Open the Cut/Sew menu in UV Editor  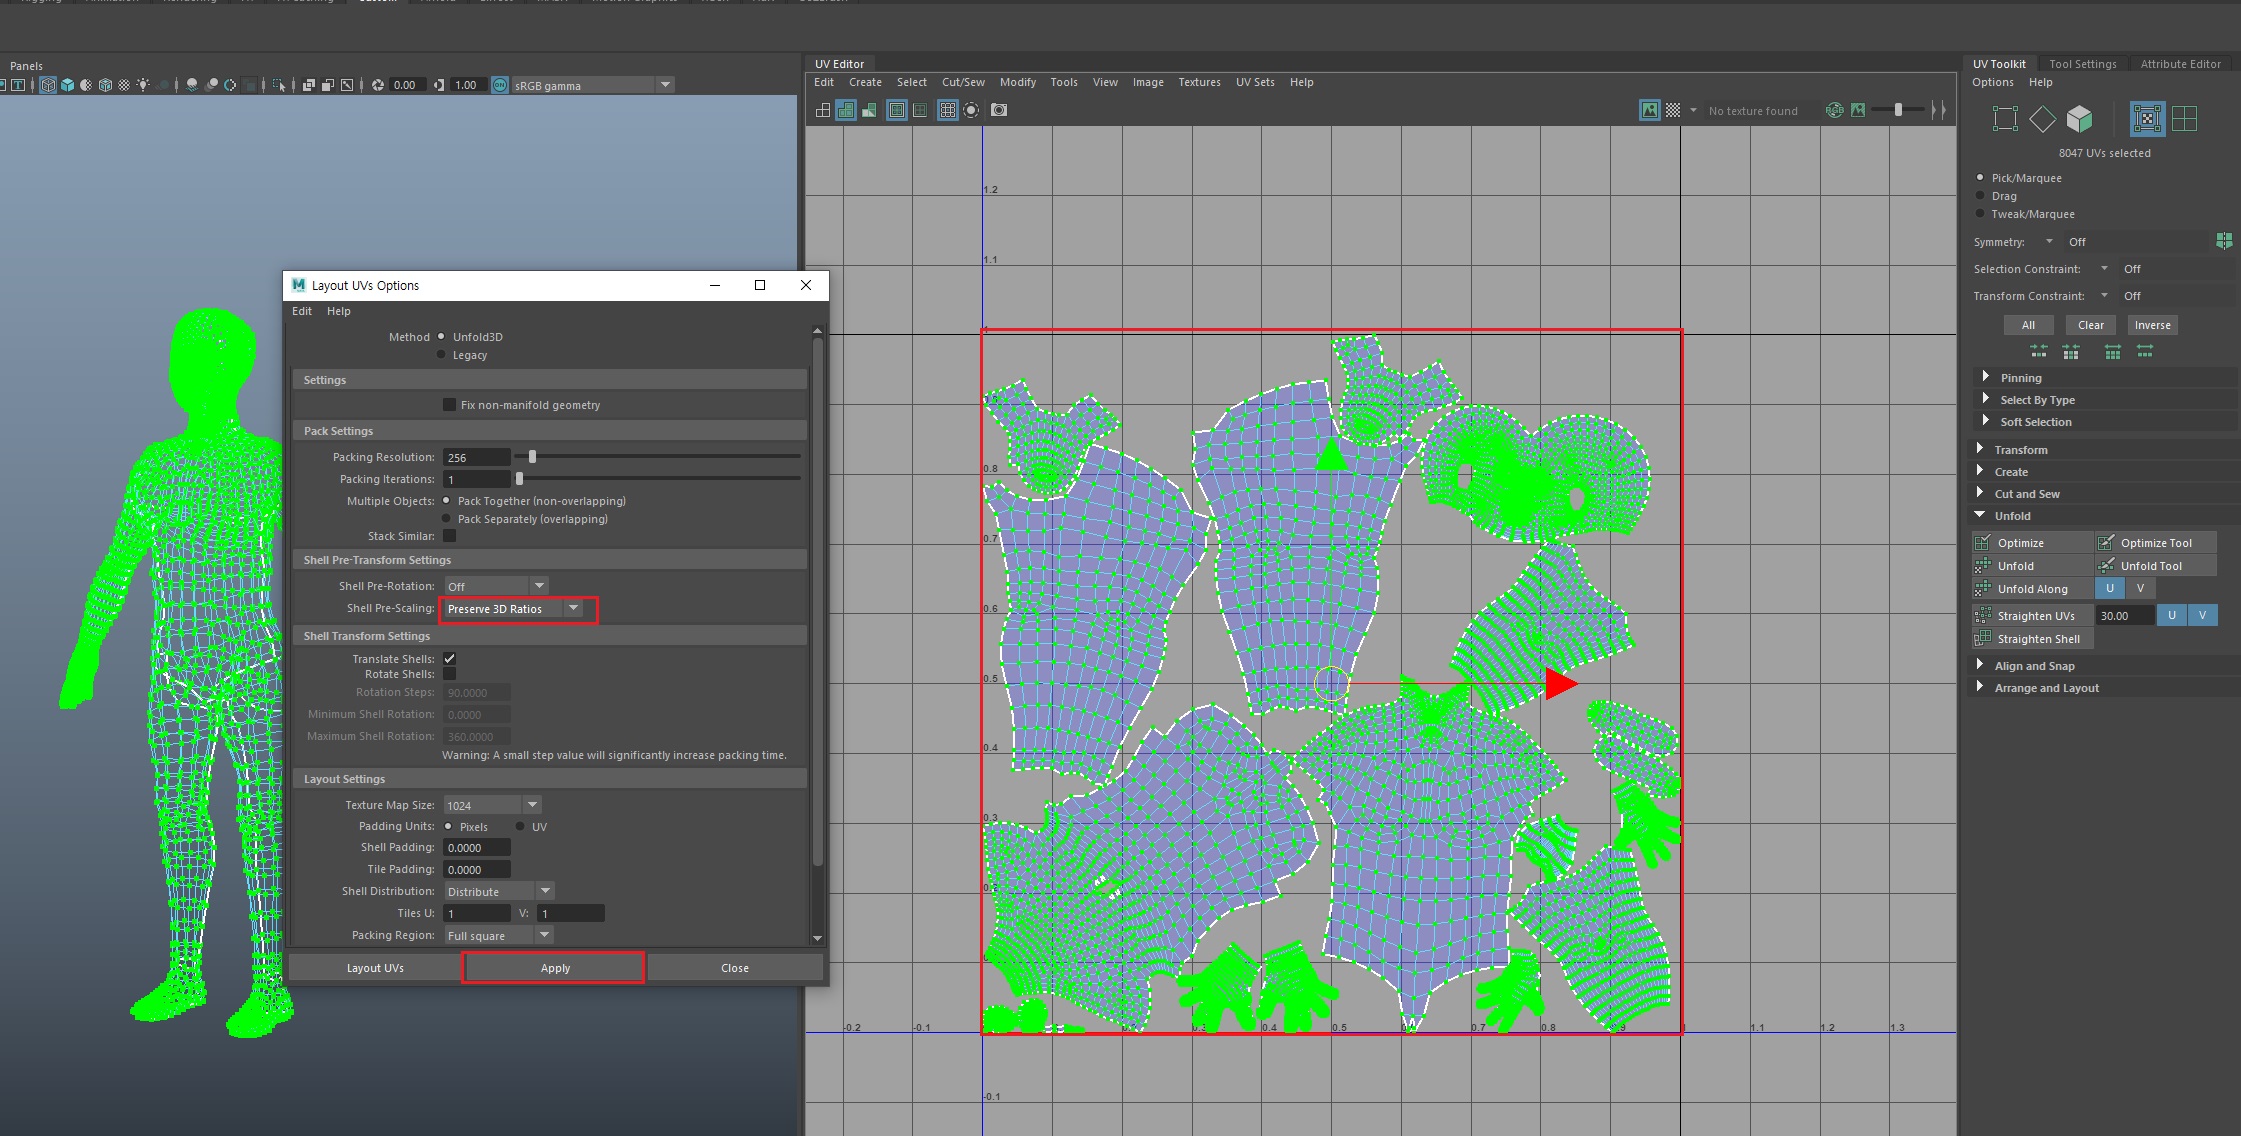pos(962,82)
